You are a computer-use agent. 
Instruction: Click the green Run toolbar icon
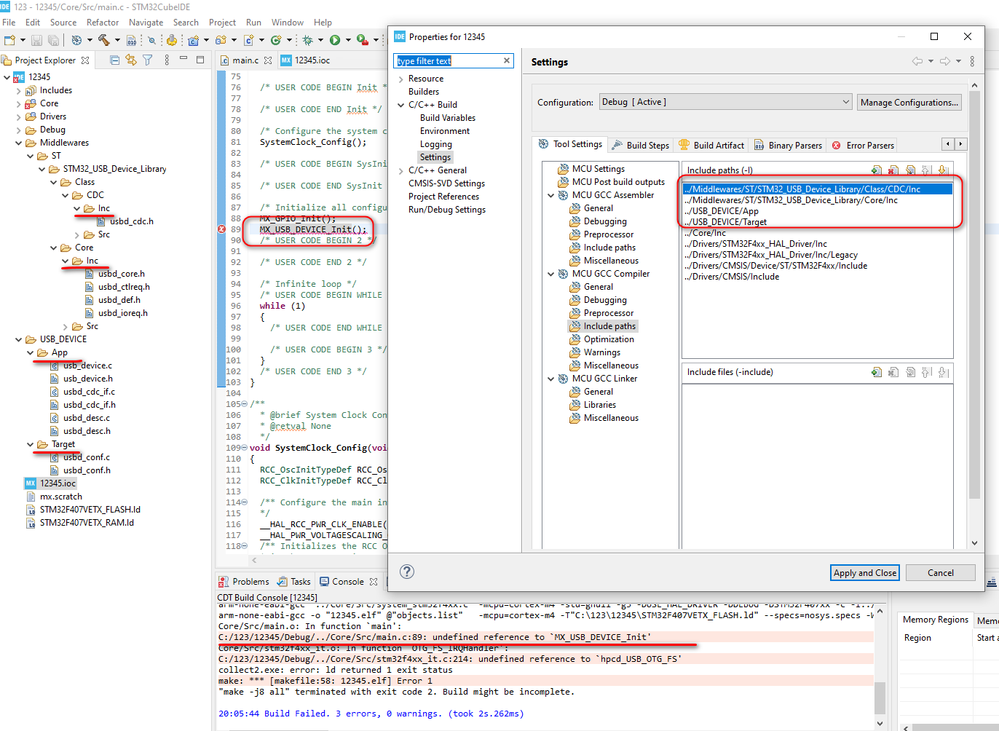point(335,40)
